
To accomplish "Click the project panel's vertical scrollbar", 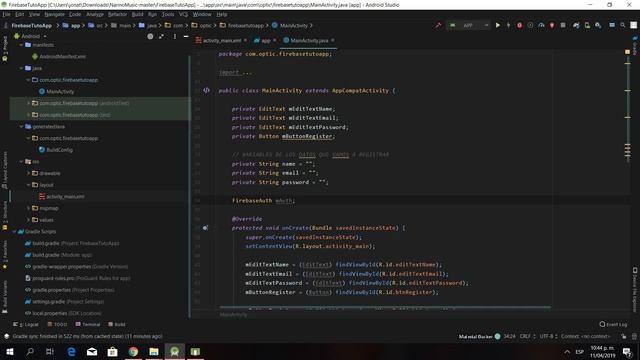I will click(189, 186).
